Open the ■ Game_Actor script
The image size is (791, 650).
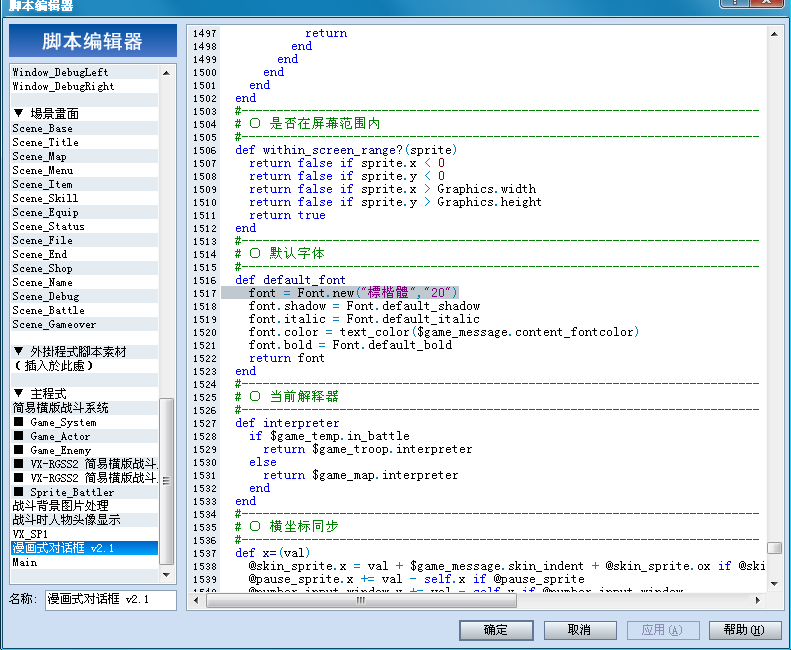coord(85,436)
